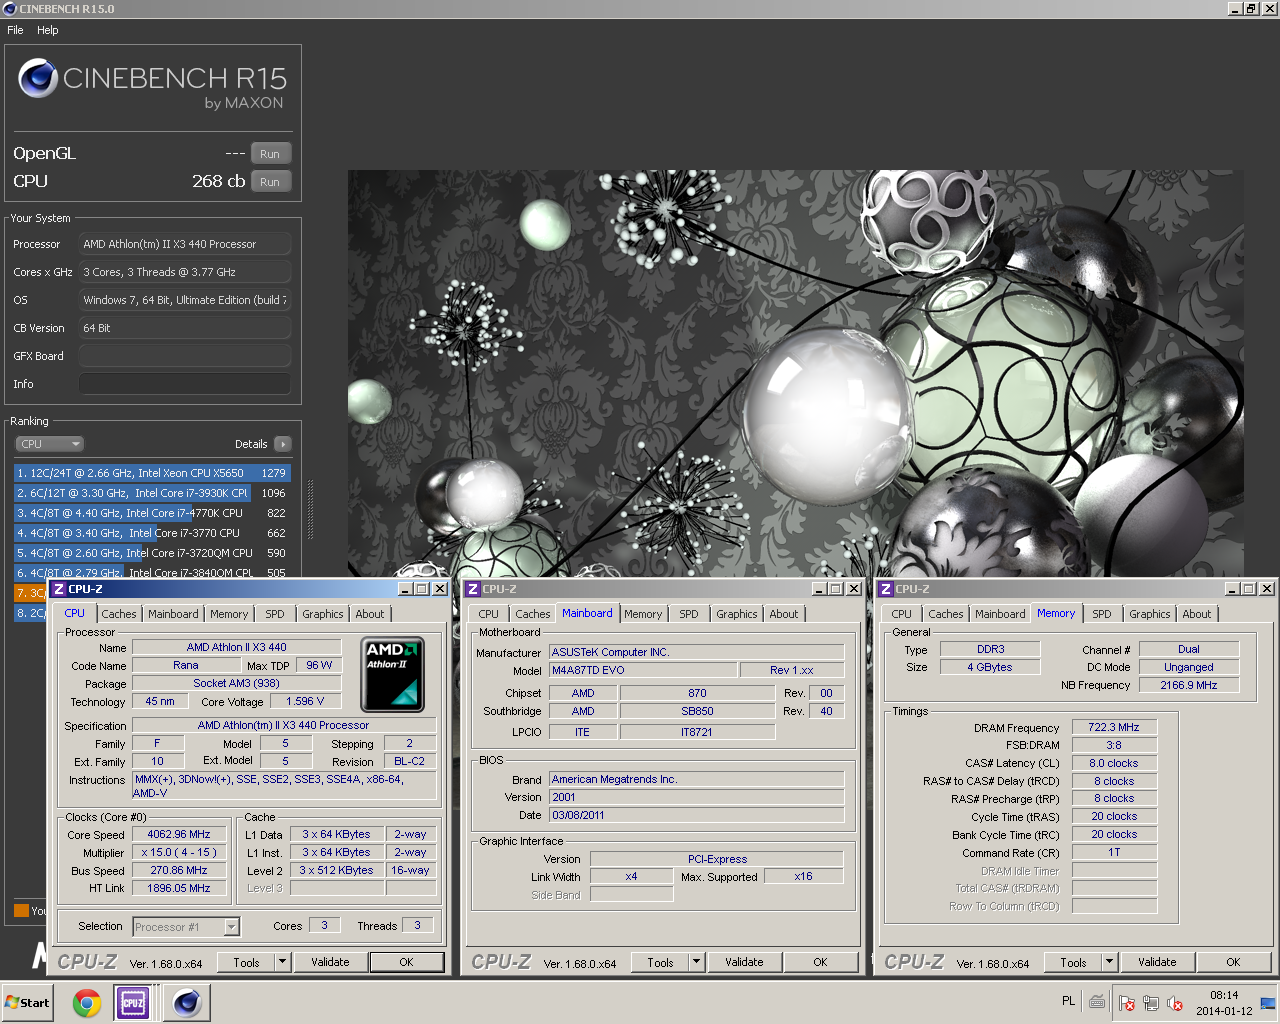Click the GFX Board field
The image size is (1280, 1024).
pos(185,356)
